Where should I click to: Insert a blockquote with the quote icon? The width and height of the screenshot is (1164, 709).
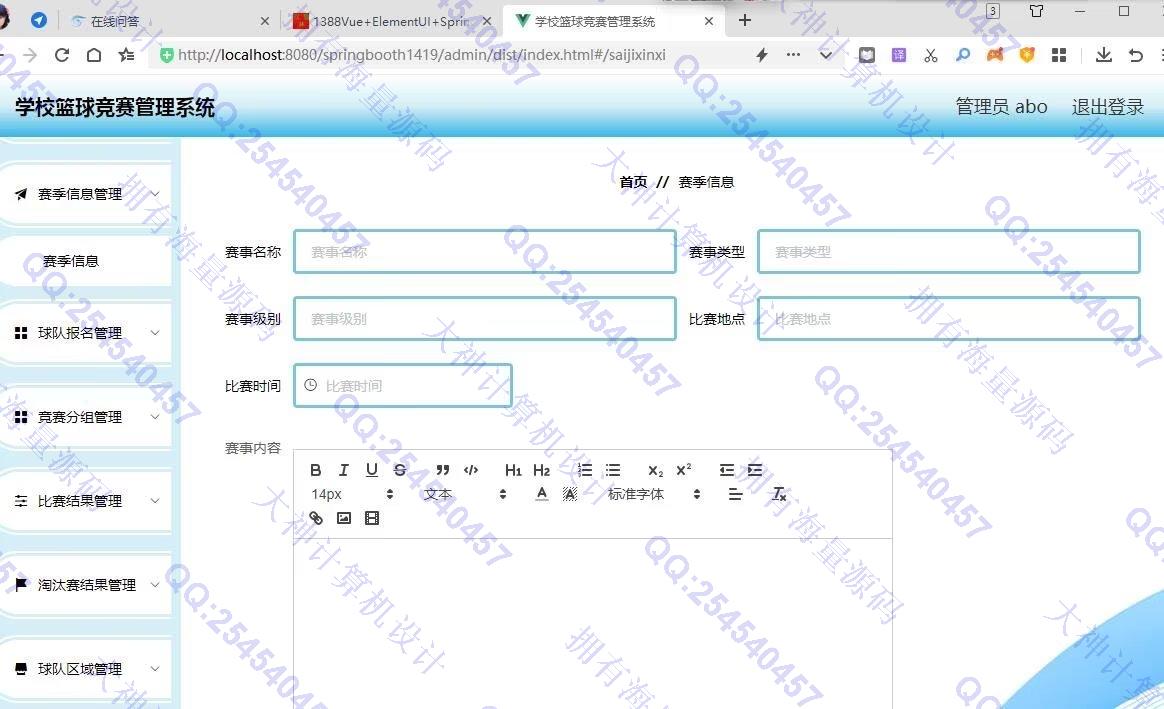pos(443,470)
